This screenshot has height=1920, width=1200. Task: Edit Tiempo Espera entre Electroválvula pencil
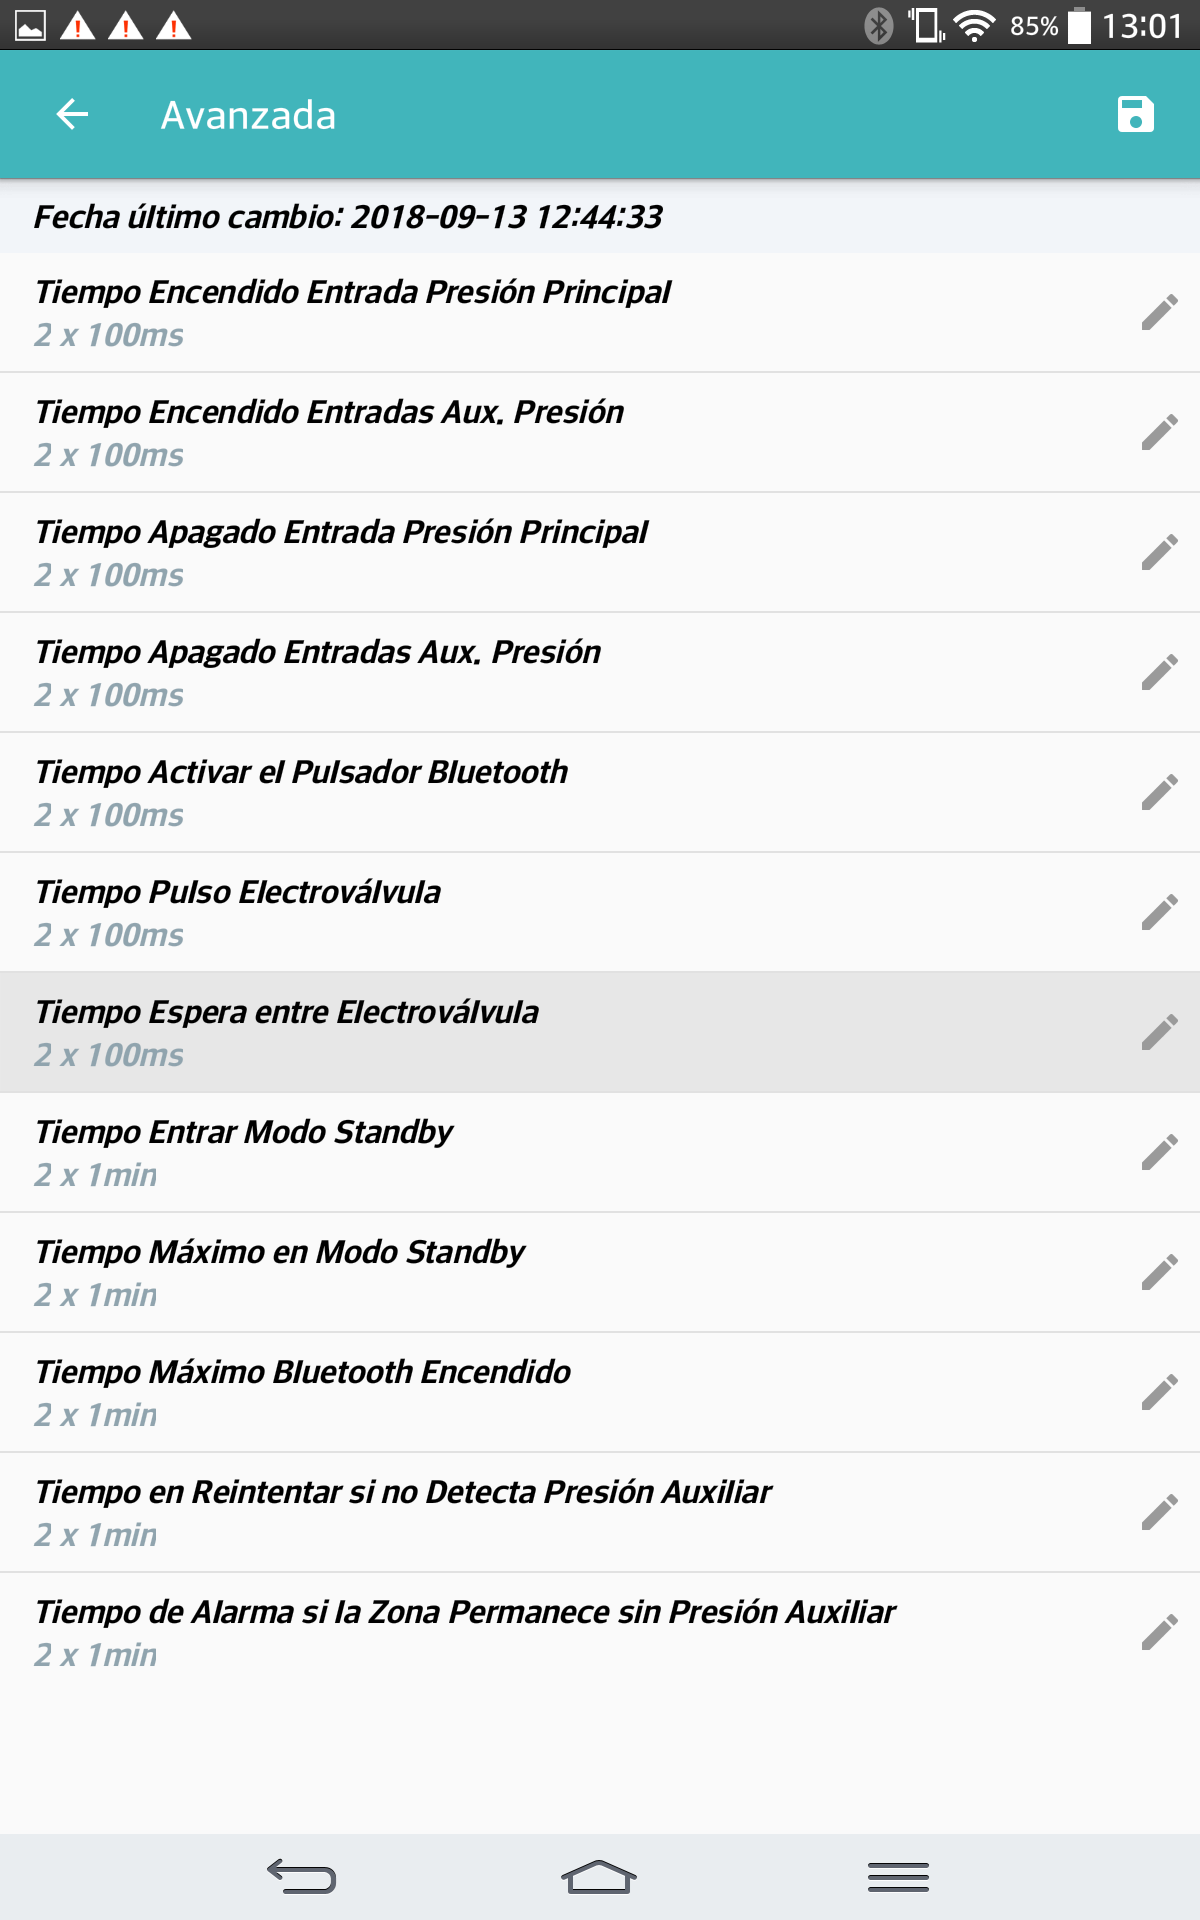pyautogui.click(x=1159, y=1033)
